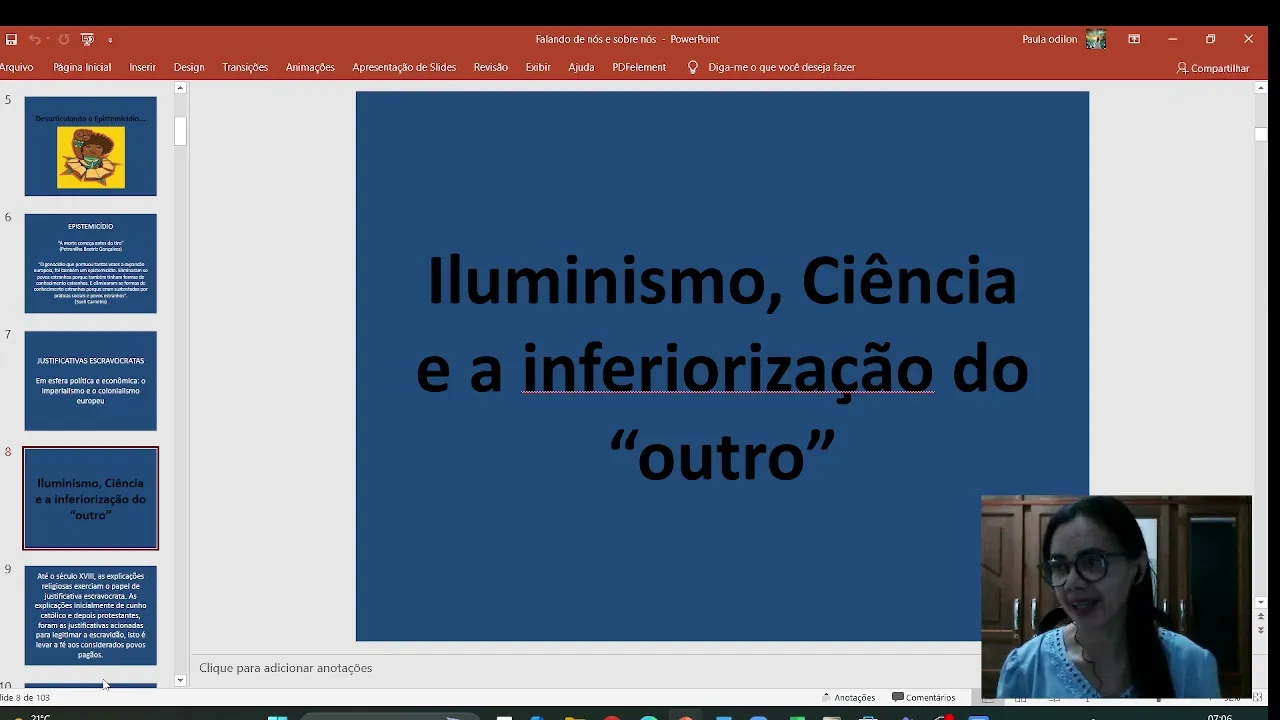This screenshot has width=1280, height=720.
Task: Click 'Diga-me o que você deseja fazer' field
Action: pos(781,67)
